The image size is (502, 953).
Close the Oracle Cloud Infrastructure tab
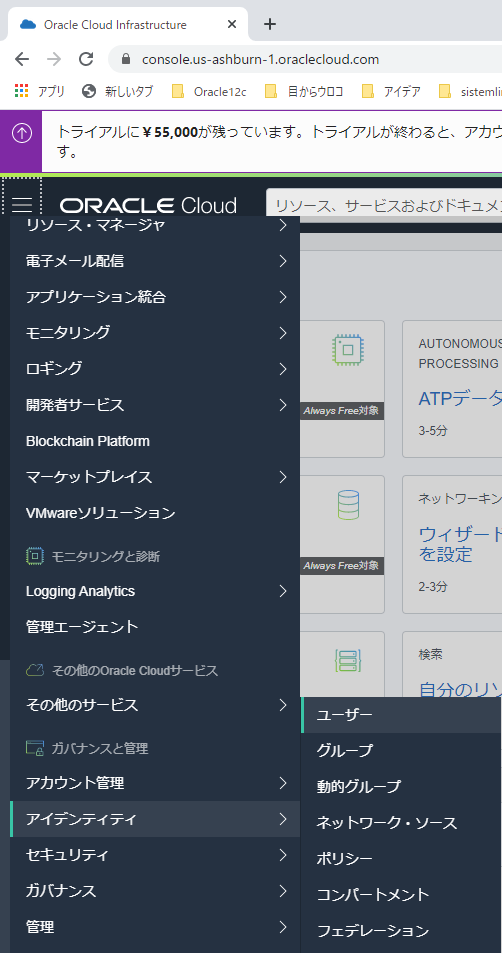coord(232,25)
